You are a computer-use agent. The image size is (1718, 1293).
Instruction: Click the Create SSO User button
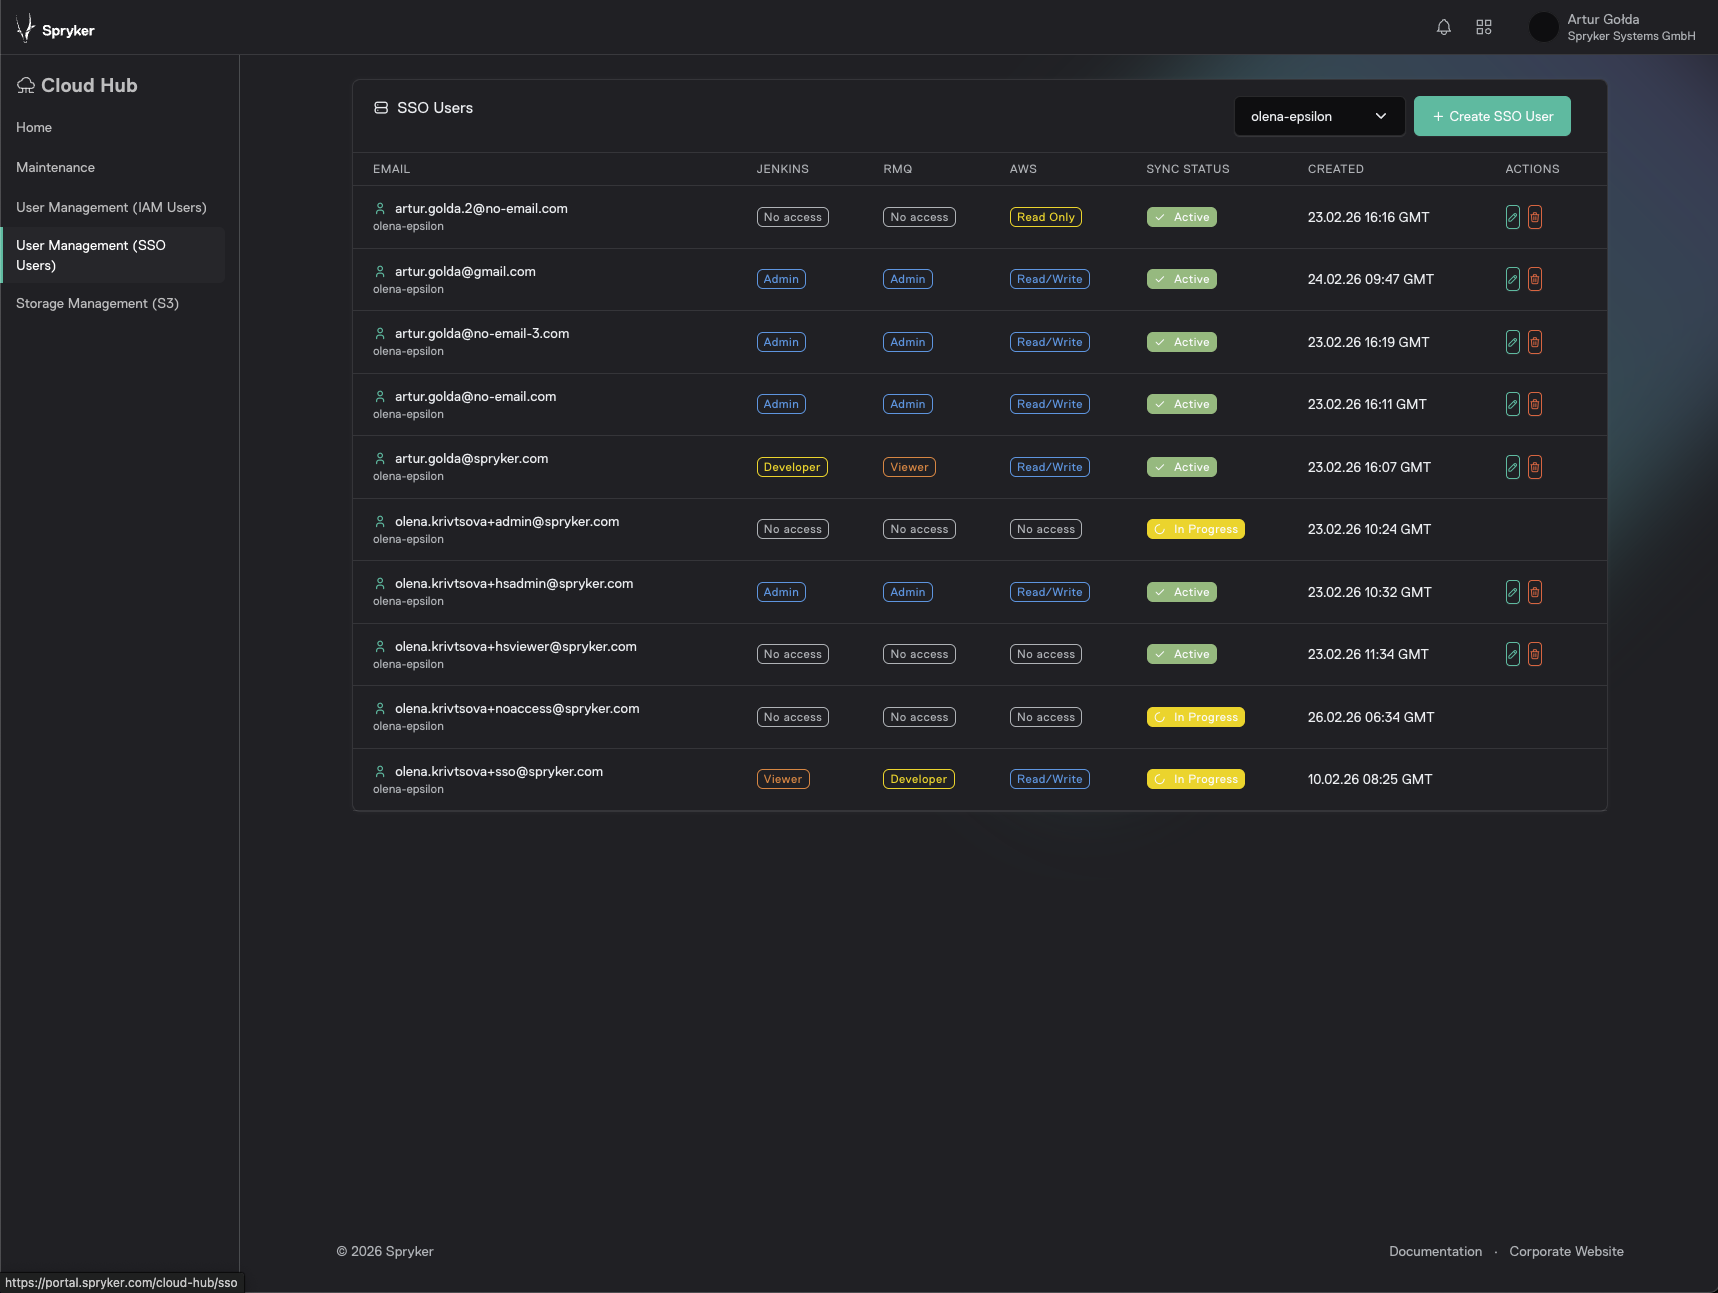pyautogui.click(x=1491, y=116)
